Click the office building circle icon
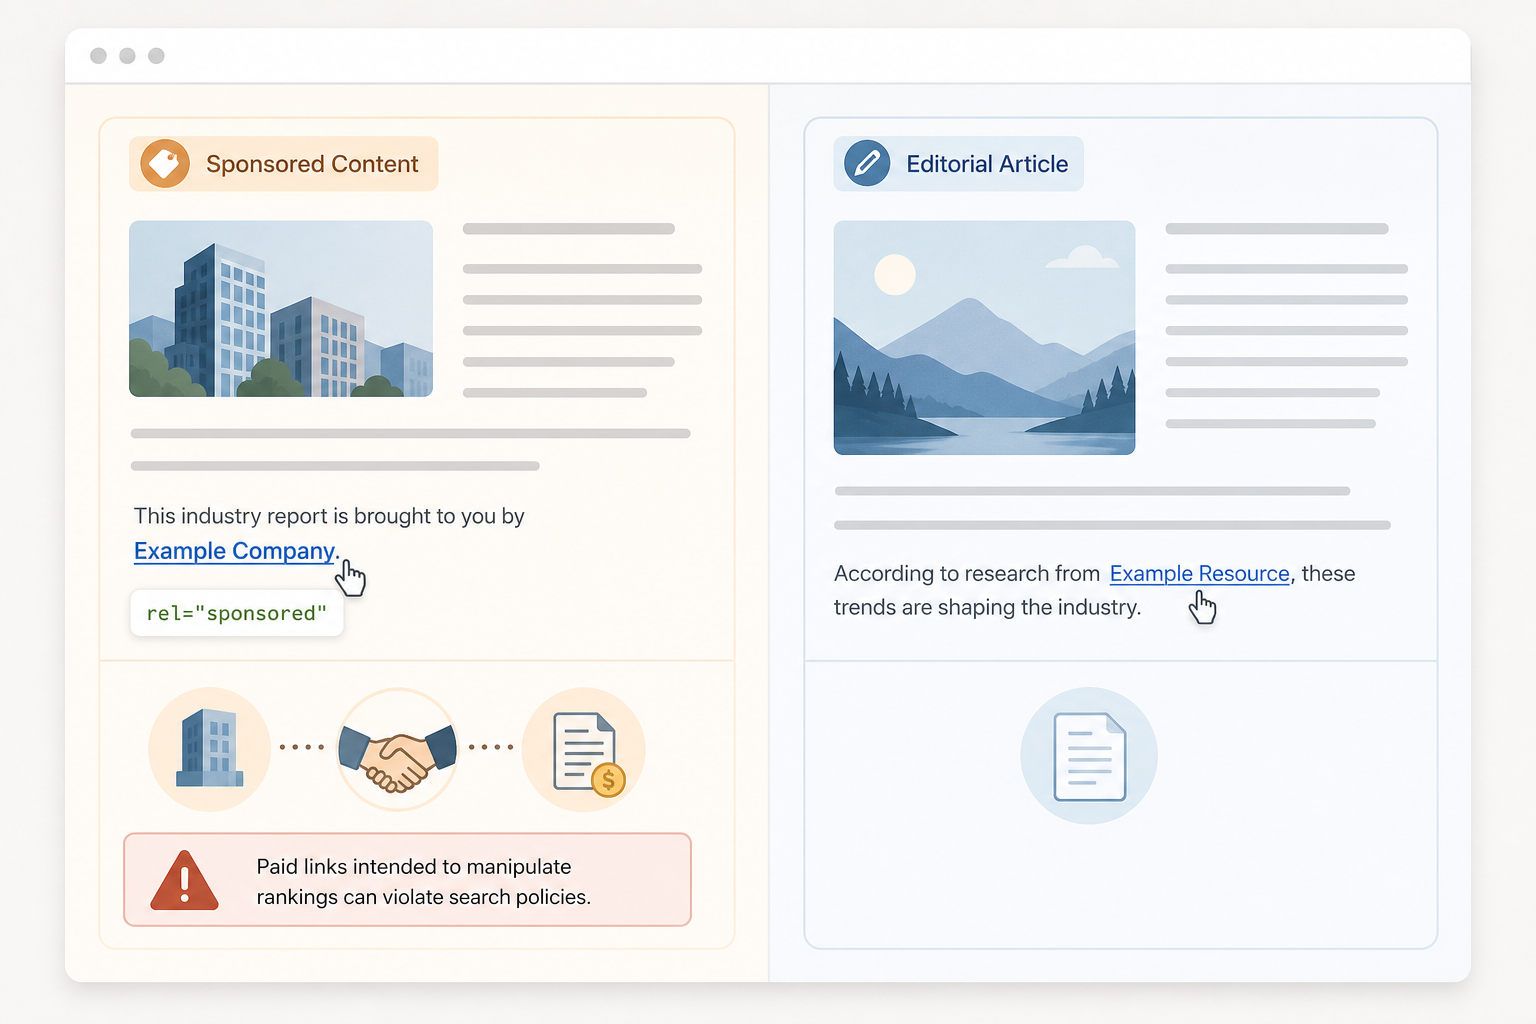The width and height of the screenshot is (1536, 1024). (210, 748)
